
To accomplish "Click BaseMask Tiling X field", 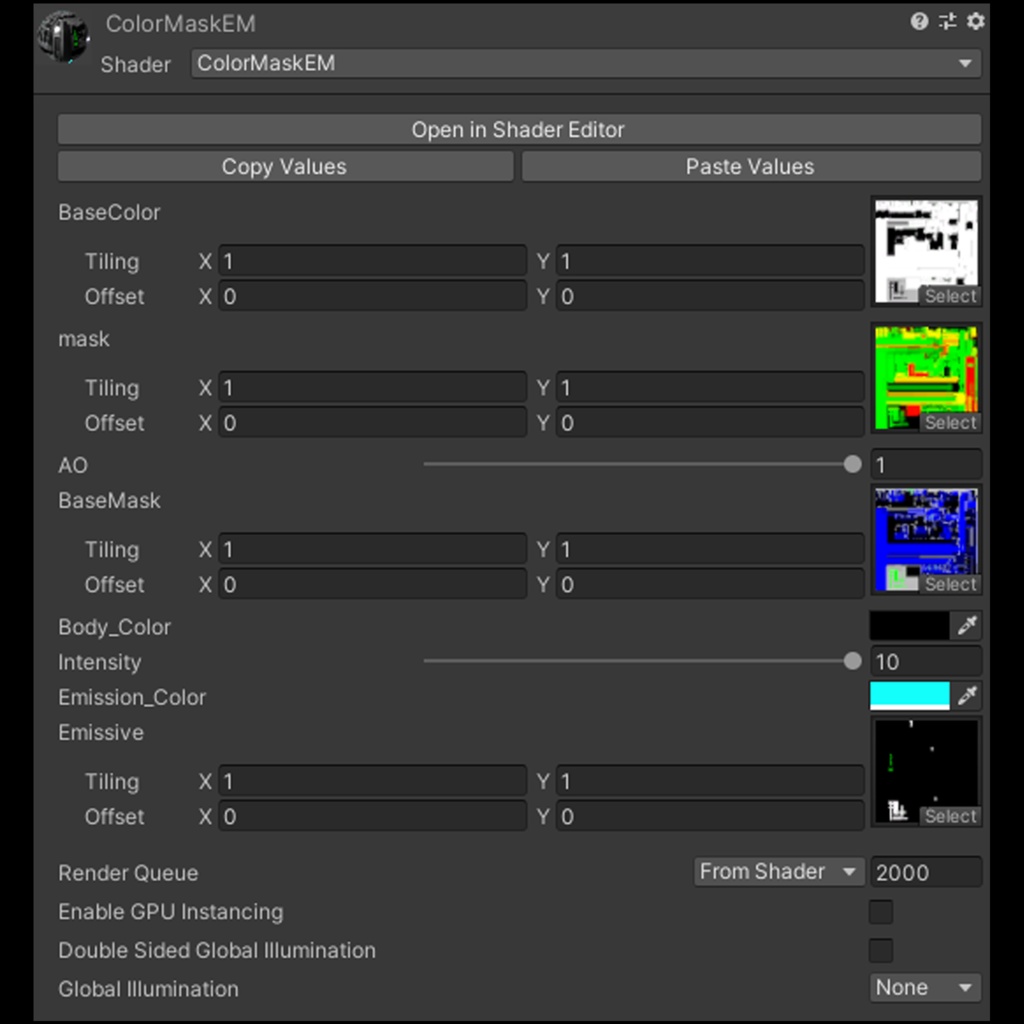I will [372, 549].
